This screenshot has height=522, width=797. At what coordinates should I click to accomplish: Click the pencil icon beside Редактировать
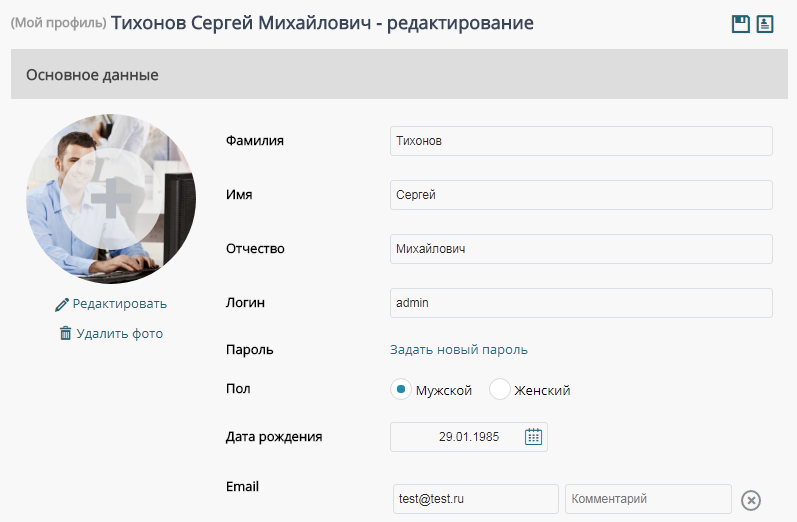click(62, 304)
